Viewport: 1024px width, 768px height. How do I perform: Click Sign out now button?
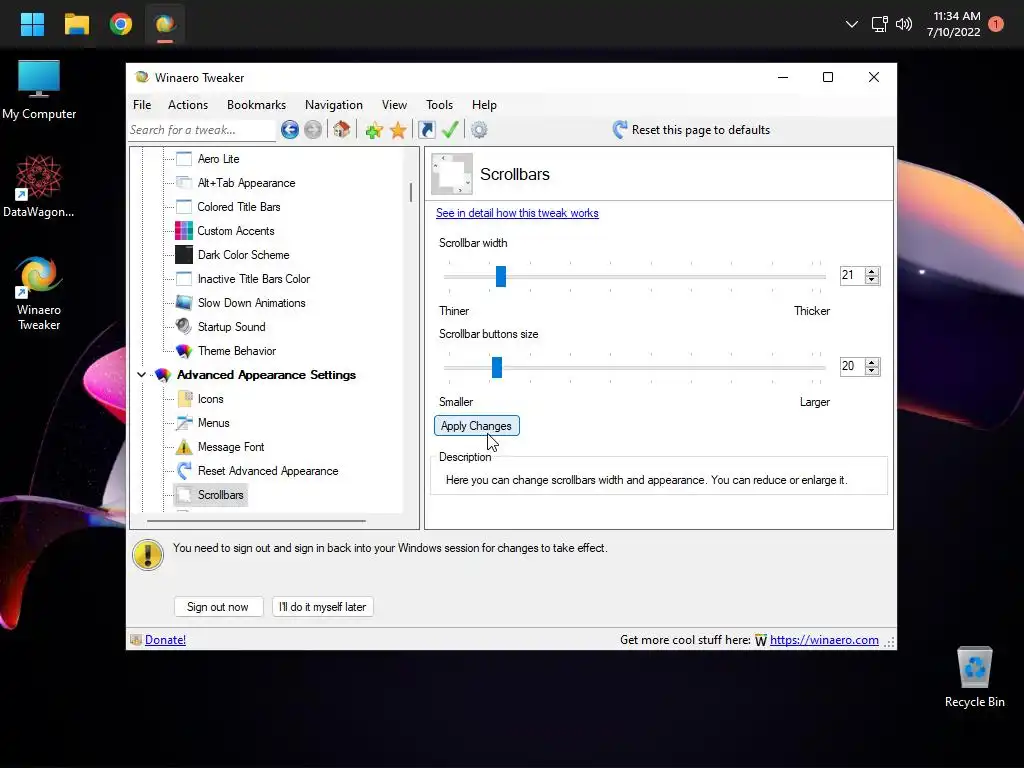click(218, 607)
